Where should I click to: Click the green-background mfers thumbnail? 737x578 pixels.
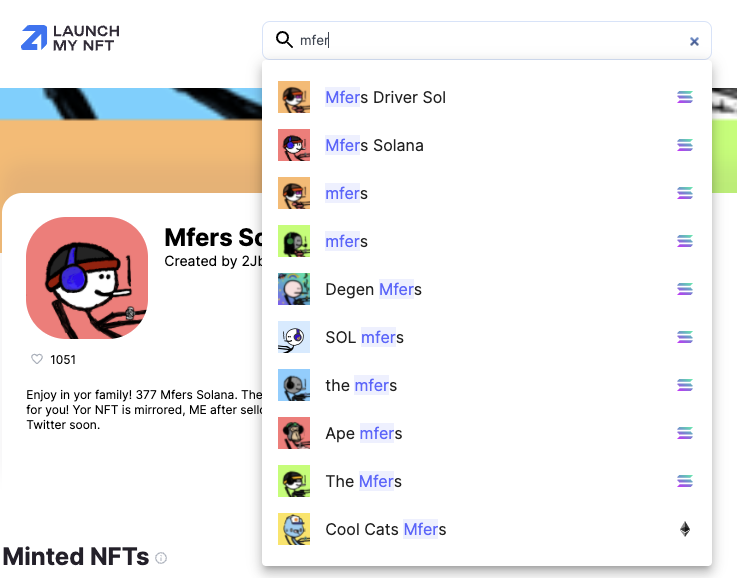[294, 241]
